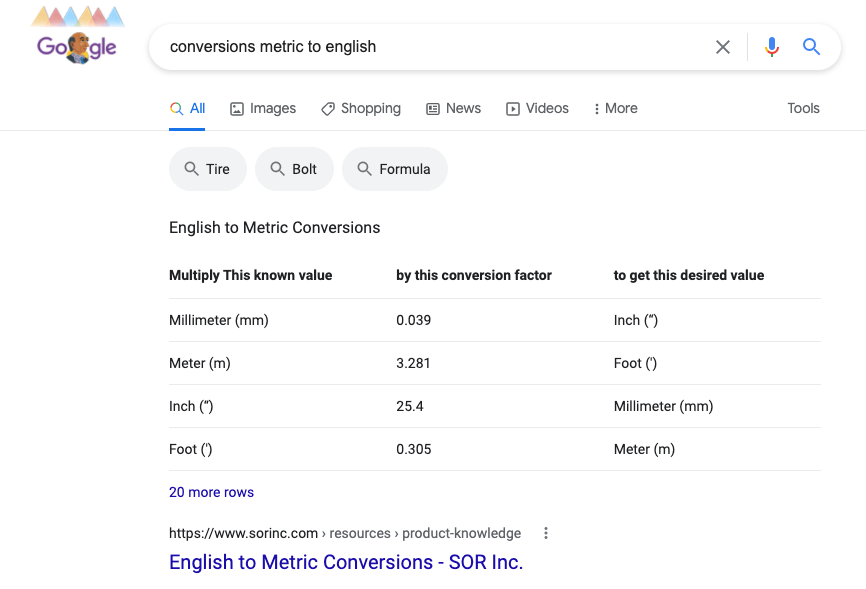Expand the table with 20 more rows
This screenshot has height=589, width=866.
[211, 492]
